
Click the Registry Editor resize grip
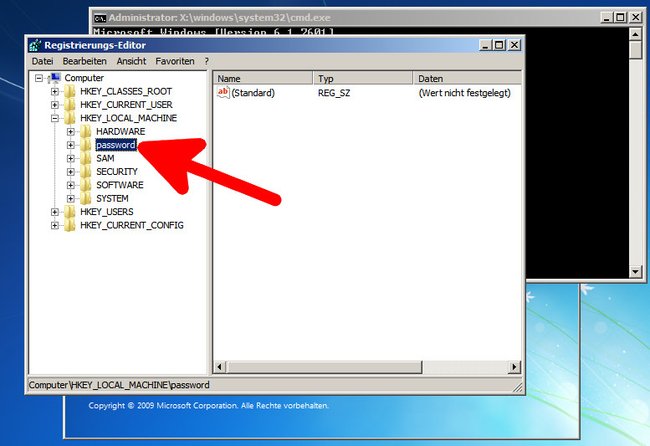[x=518, y=387]
